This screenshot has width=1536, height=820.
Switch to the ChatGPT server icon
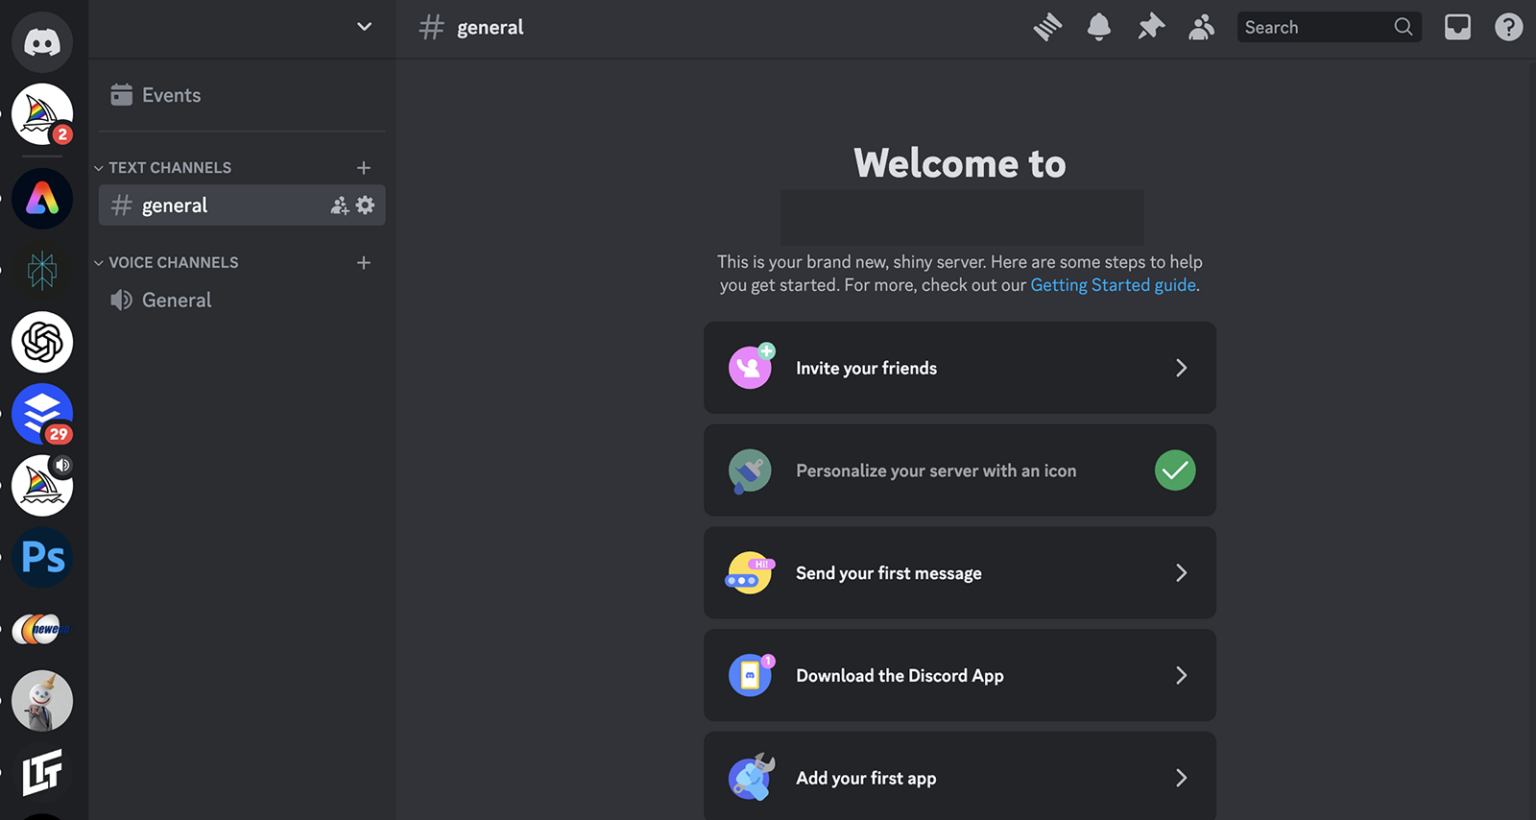coord(42,342)
